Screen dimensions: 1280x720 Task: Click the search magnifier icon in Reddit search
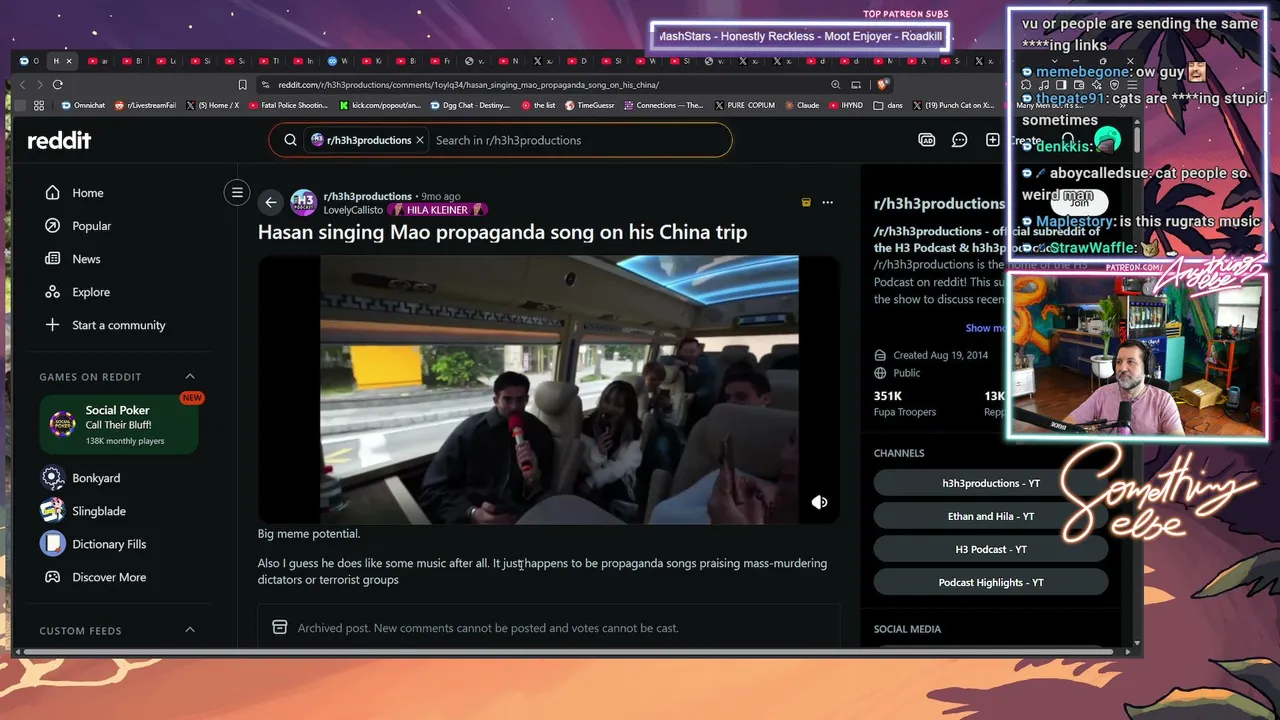(290, 140)
